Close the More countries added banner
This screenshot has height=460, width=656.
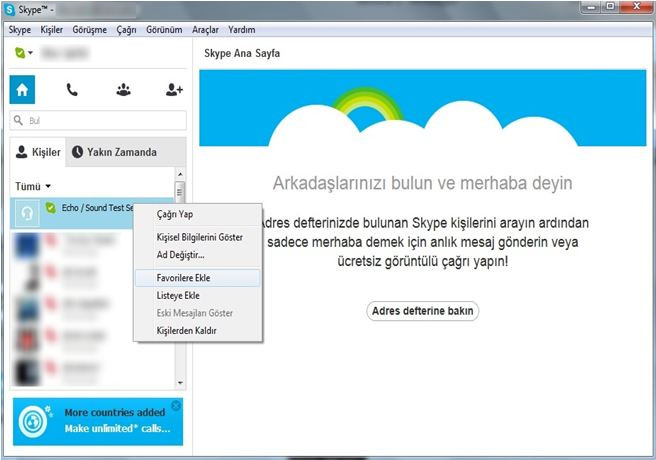[176, 405]
